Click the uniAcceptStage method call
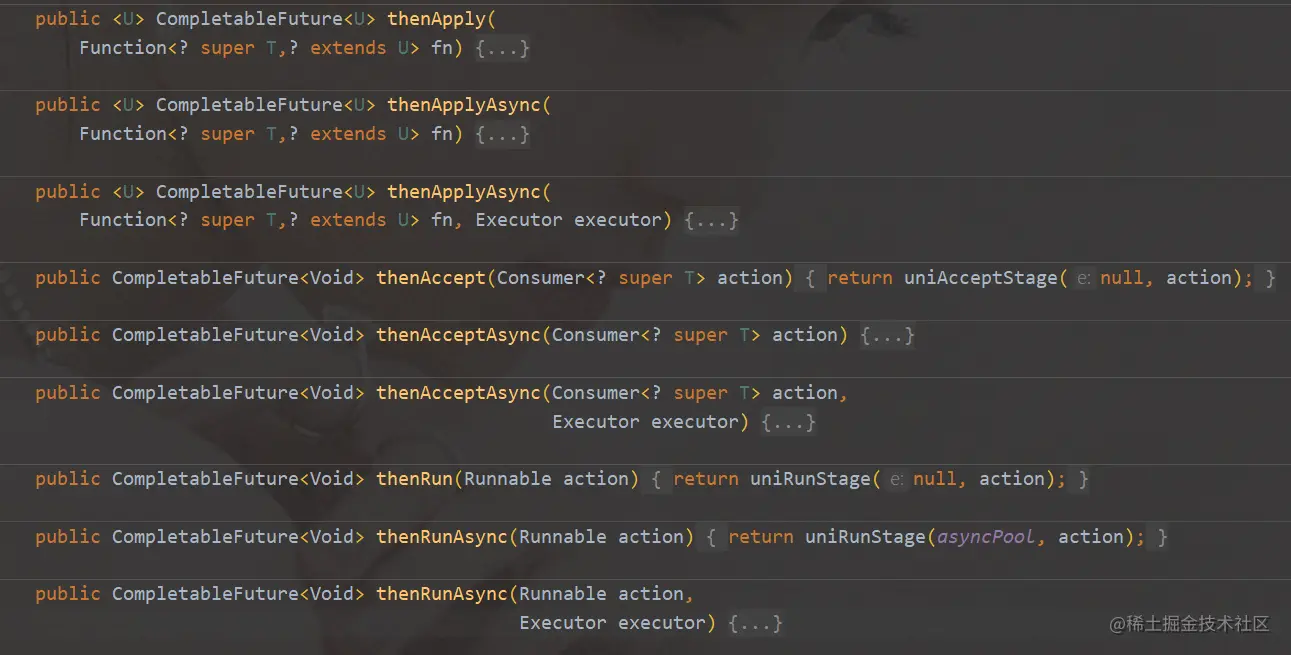 981,278
